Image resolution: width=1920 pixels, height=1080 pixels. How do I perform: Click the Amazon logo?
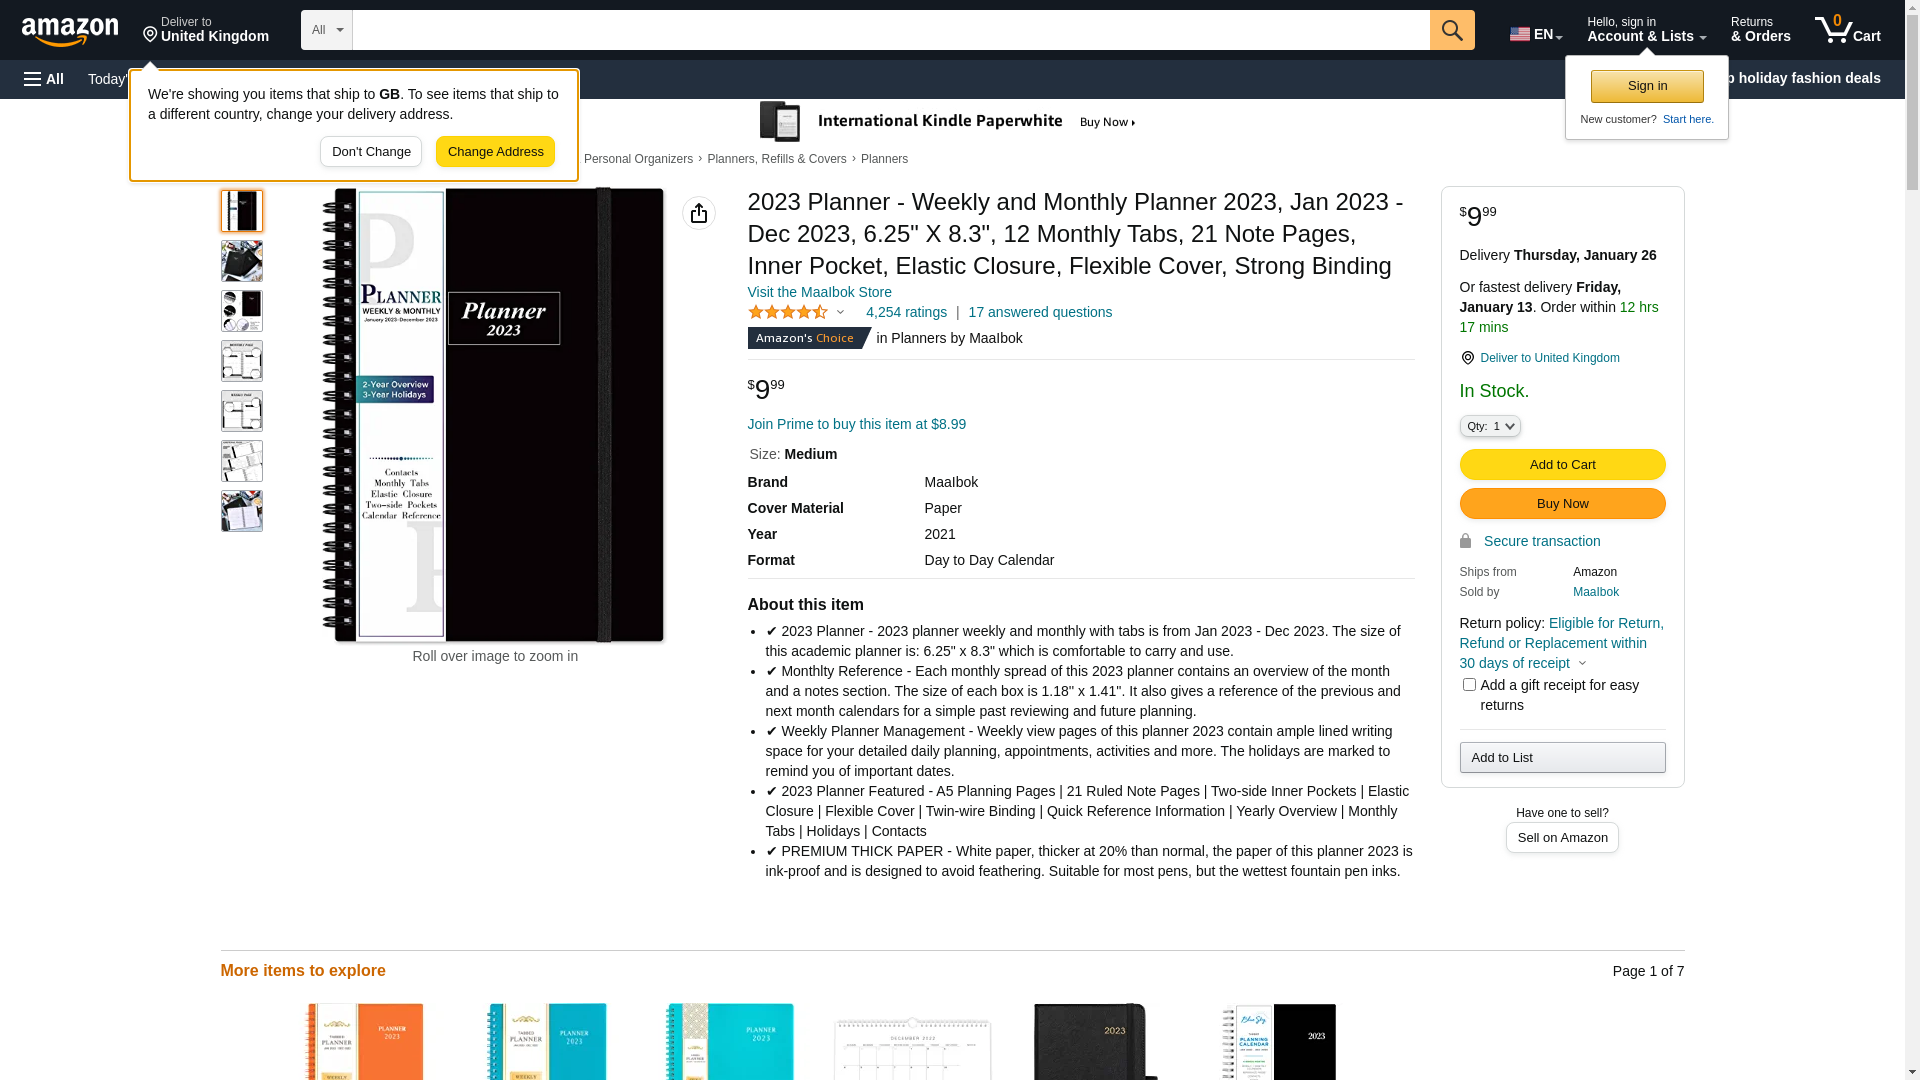pos(70,31)
